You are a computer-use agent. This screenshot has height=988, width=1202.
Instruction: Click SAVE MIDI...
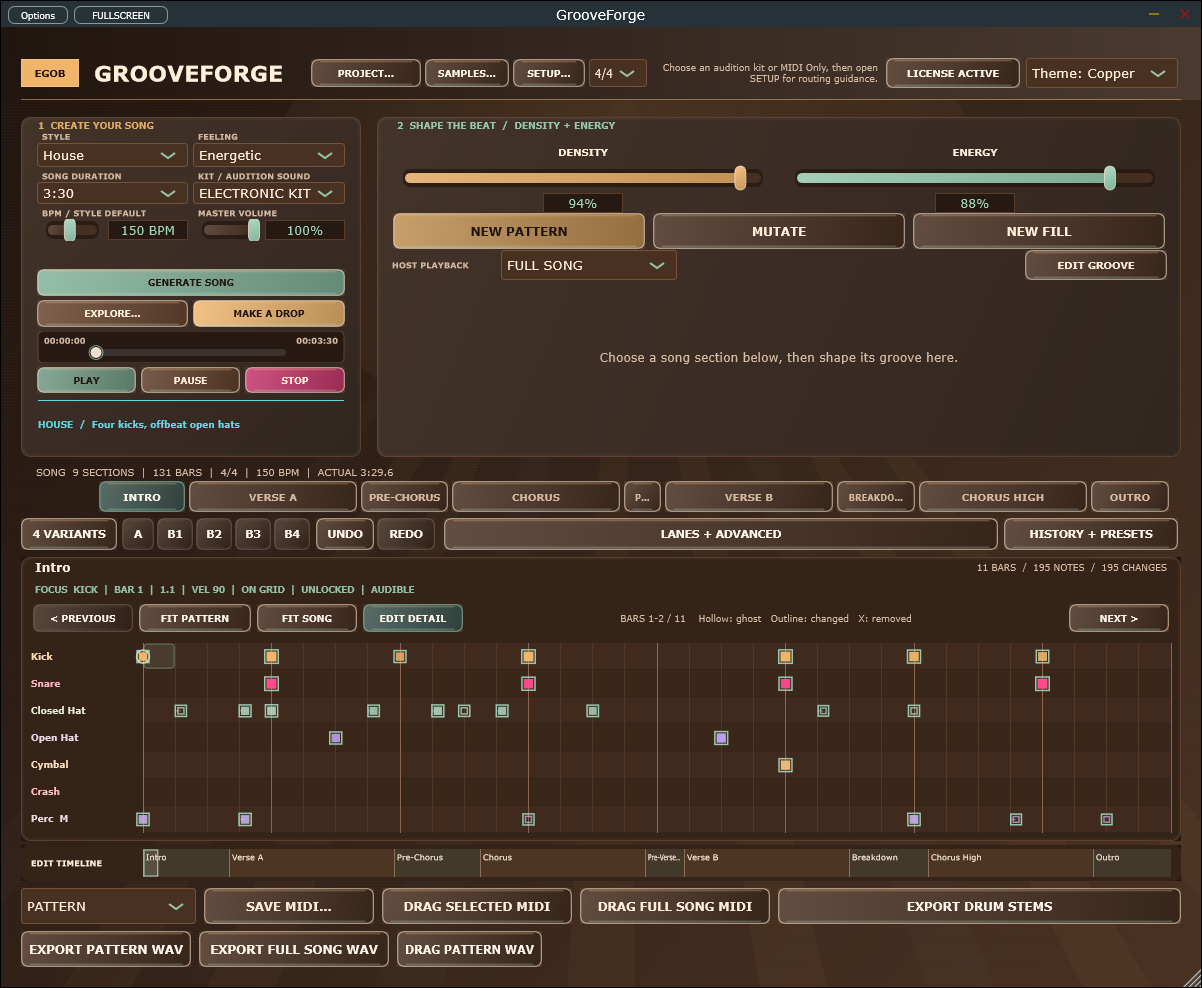point(289,906)
